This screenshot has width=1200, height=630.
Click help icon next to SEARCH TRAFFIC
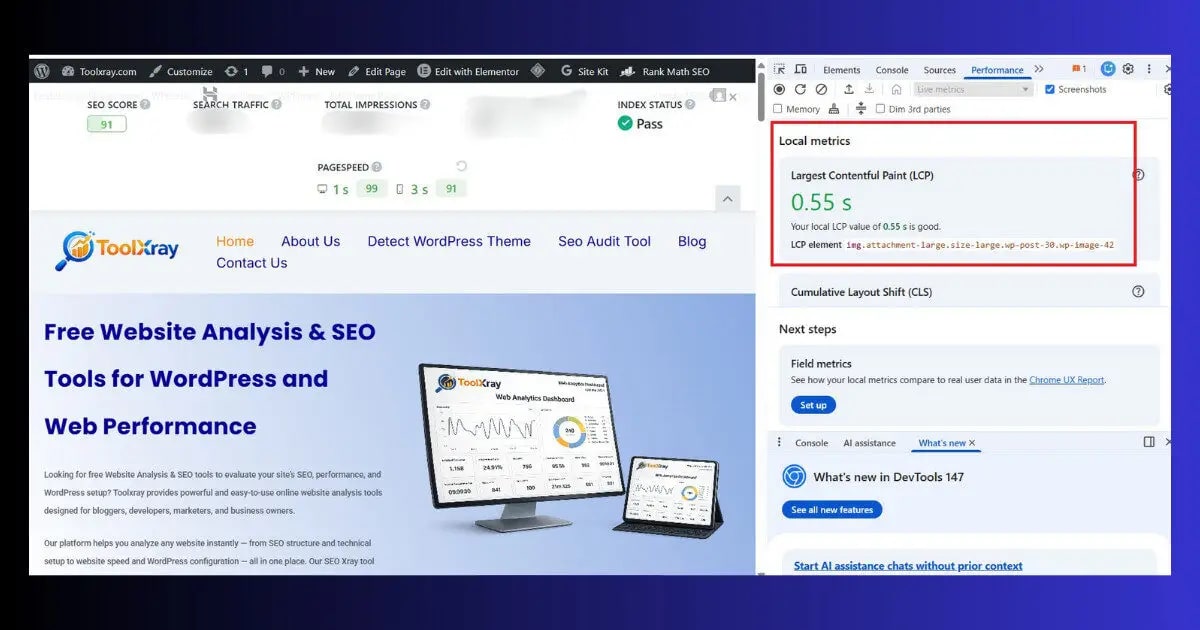pos(277,104)
